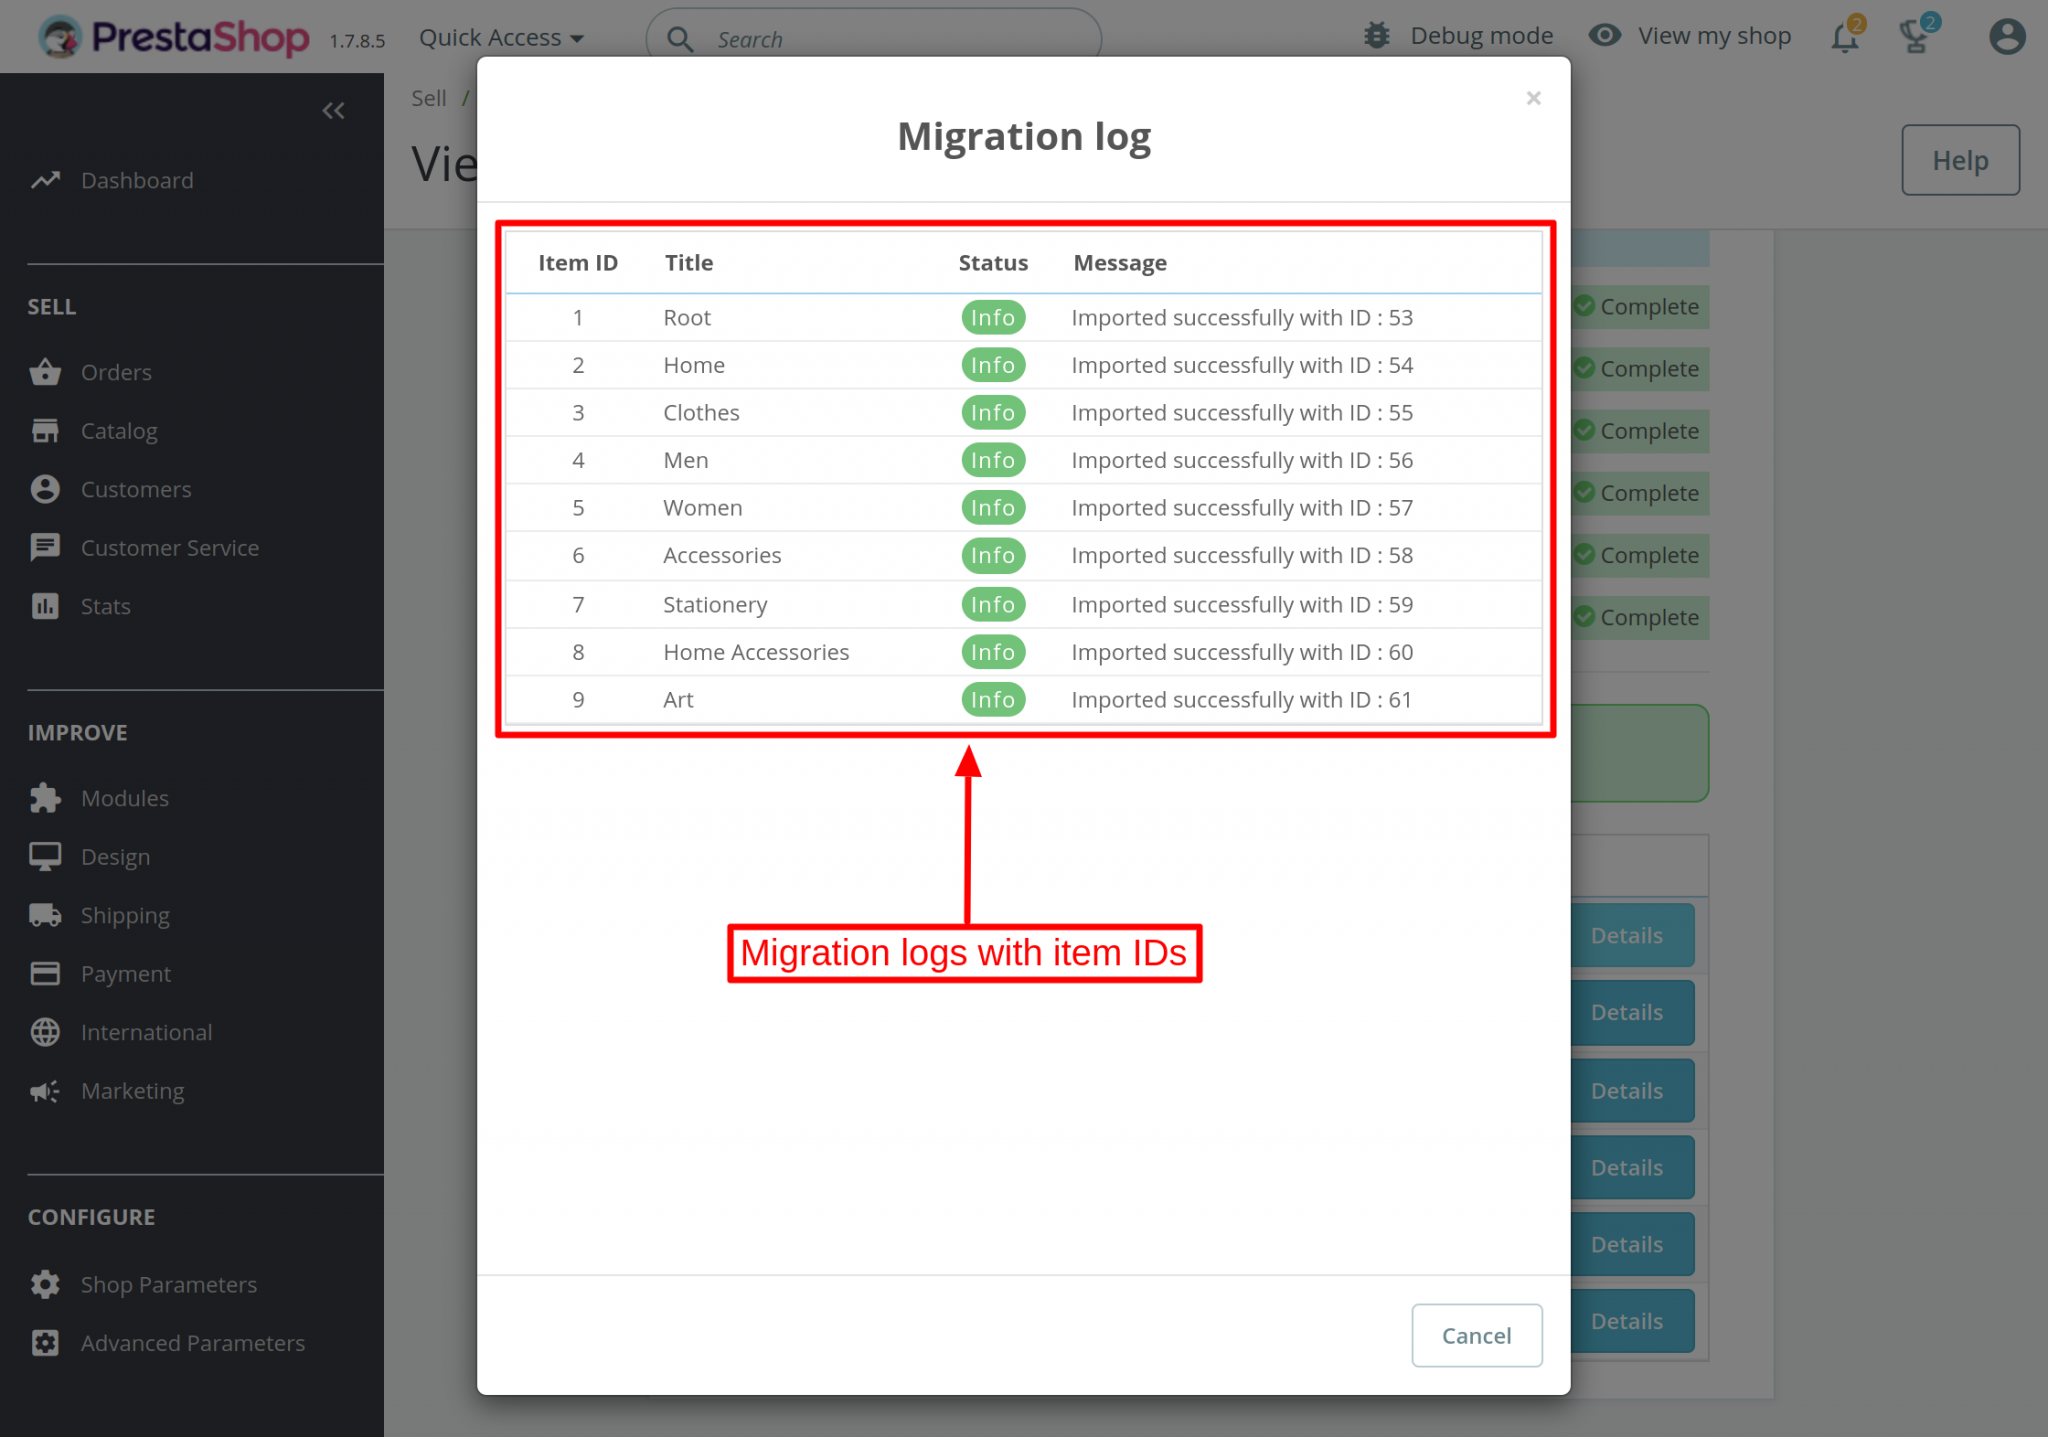Click the Debug mode bug icon

tap(1377, 36)
